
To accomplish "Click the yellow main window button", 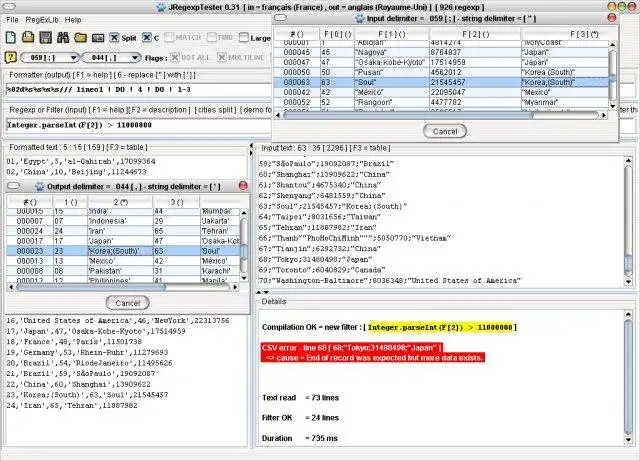I will [612, 7].
